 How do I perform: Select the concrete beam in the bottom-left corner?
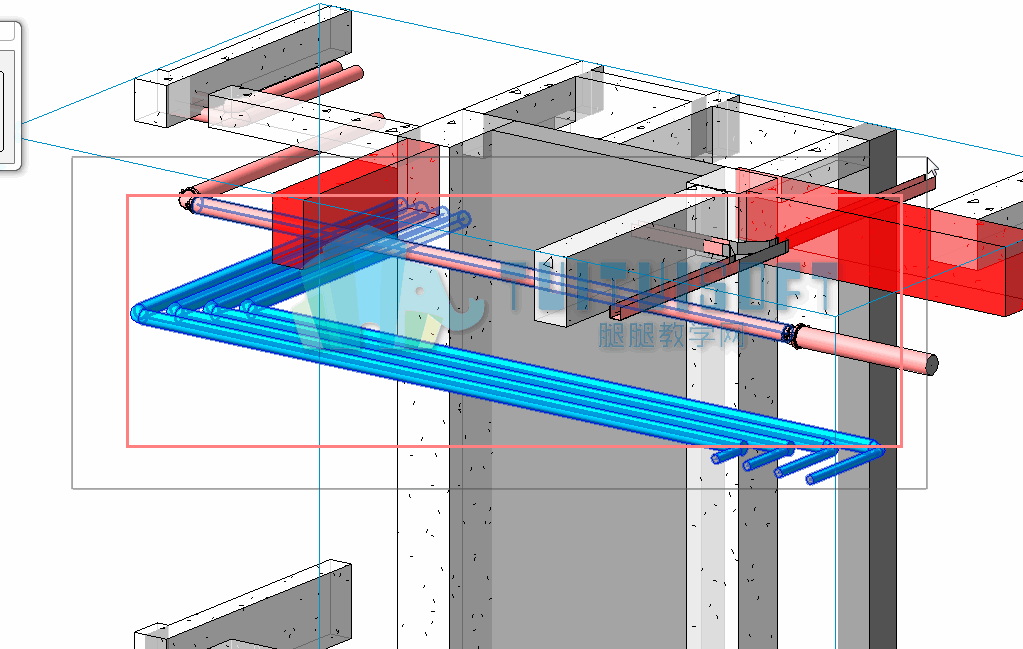pos(245,605)
